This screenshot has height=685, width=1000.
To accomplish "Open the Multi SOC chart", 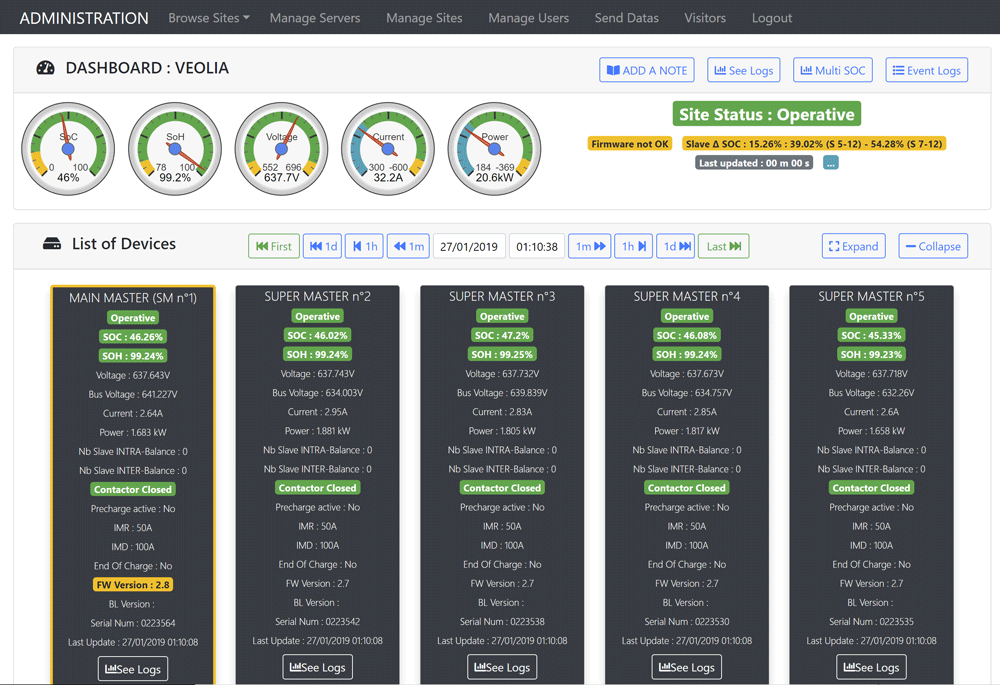I will point(832,70).
